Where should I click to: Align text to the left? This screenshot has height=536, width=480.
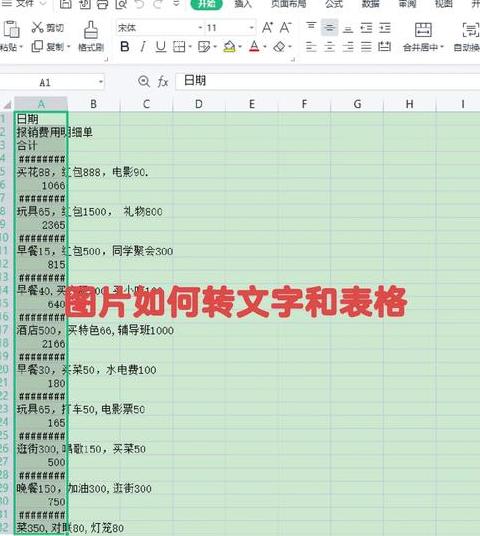coord(311,46)
